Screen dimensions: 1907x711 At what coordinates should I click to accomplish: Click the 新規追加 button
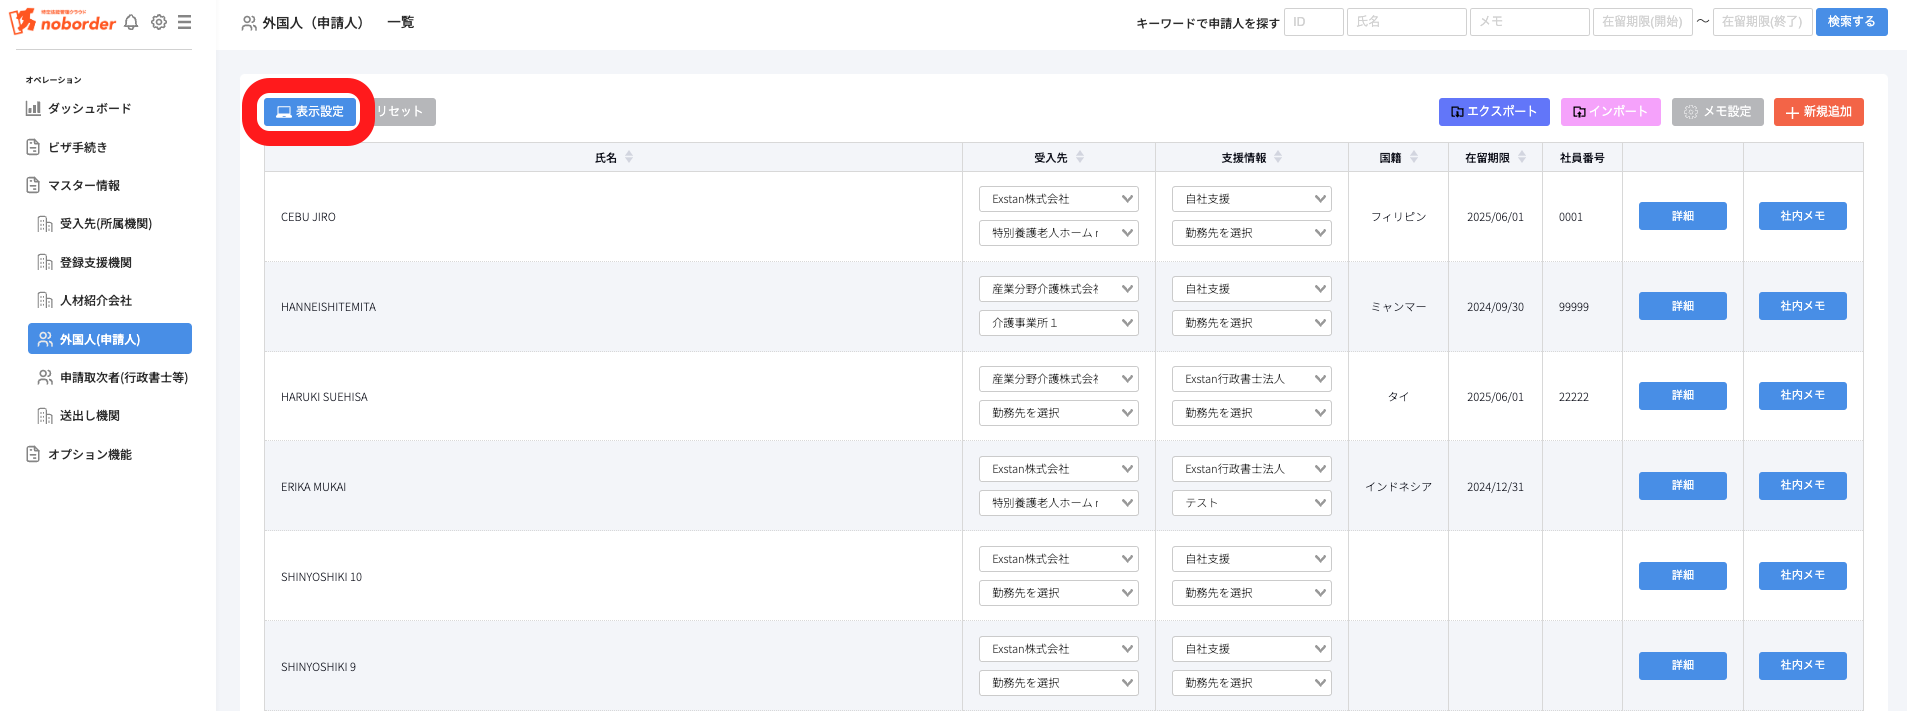pyautogui.click(x=1818, y=112)
